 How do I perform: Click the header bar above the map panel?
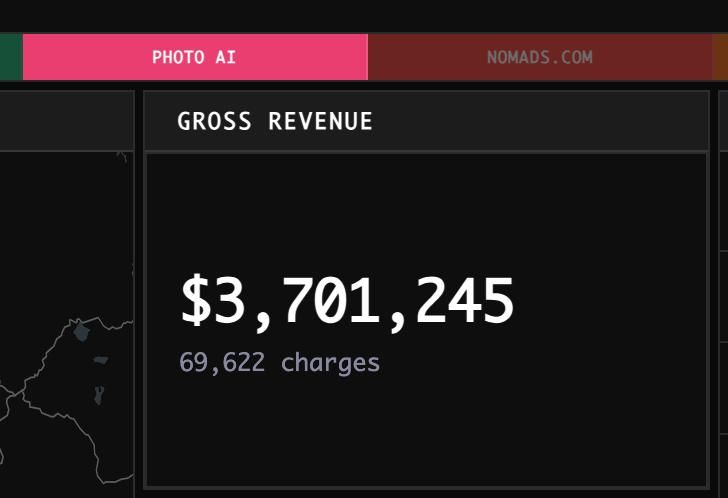(65, 121)
